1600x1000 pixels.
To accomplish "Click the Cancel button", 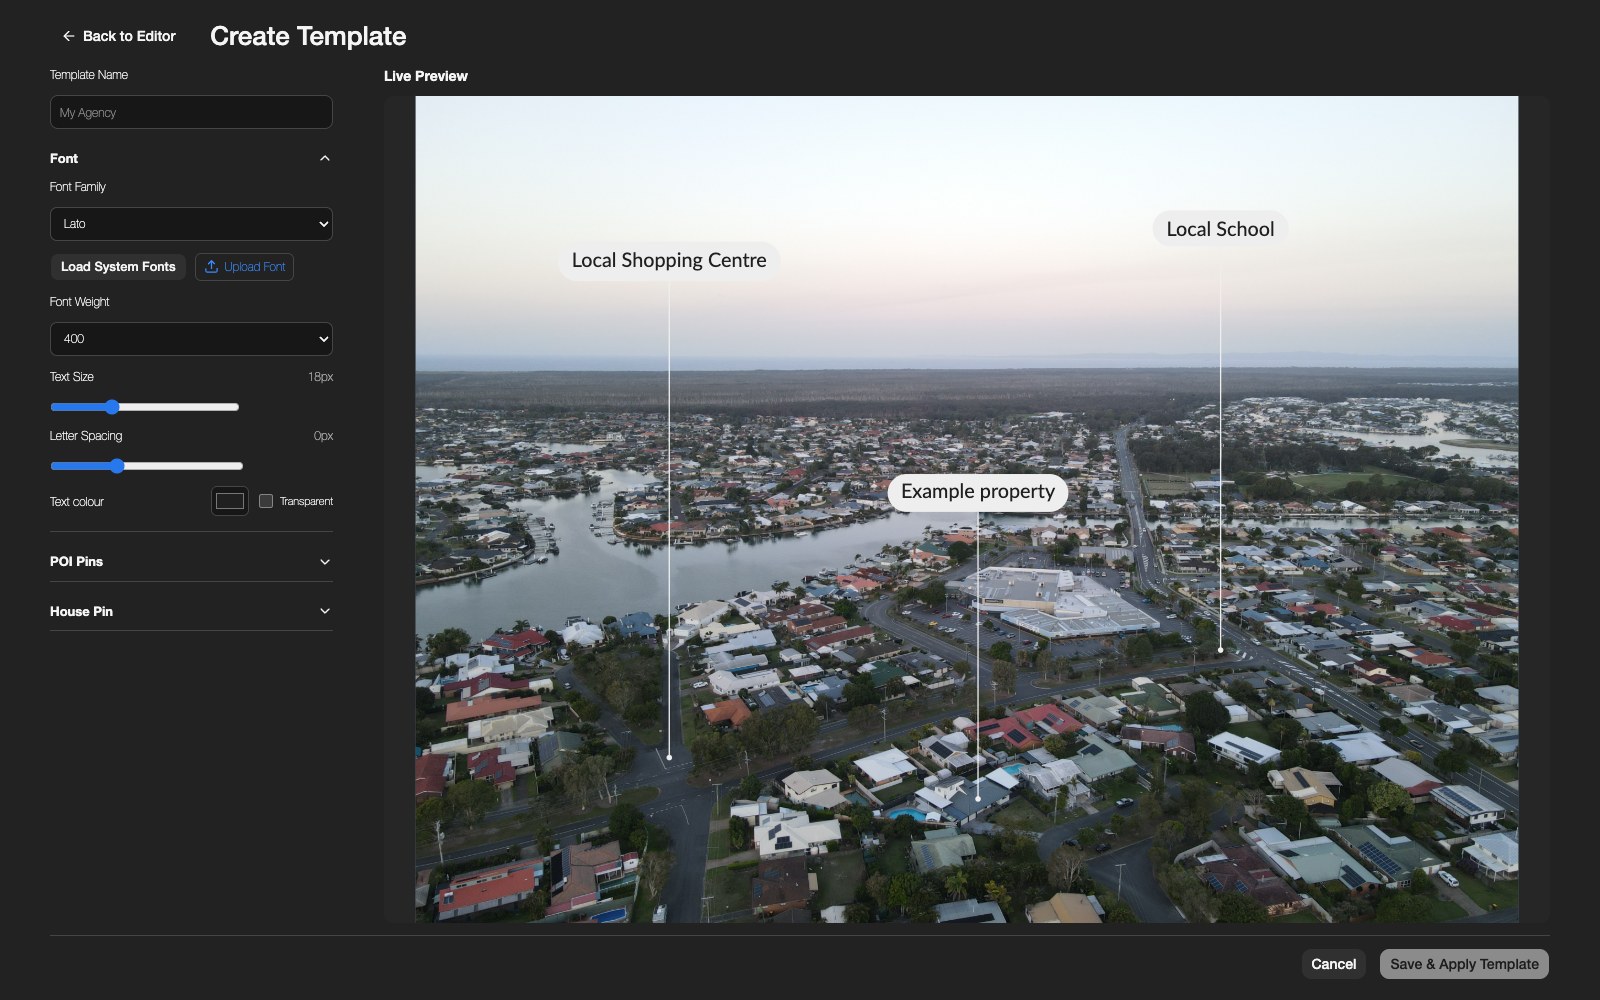I will click(x=1334, y=964).
